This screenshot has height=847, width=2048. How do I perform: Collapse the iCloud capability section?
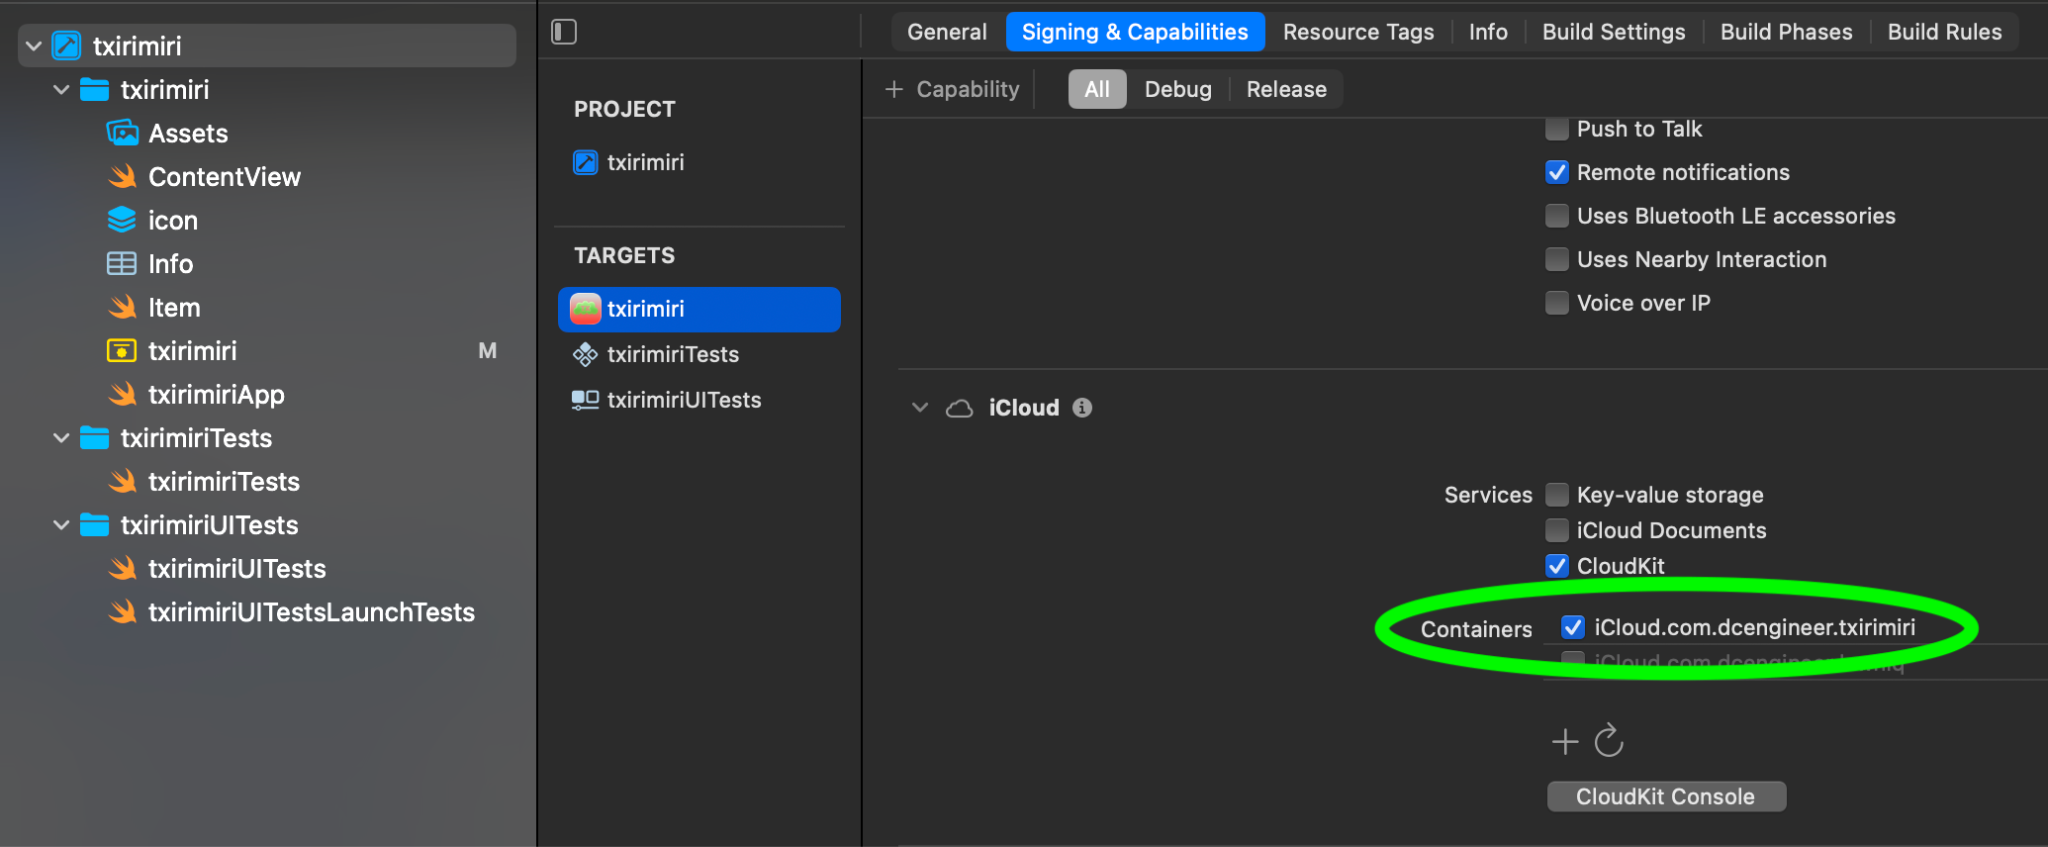pos(920,408)
